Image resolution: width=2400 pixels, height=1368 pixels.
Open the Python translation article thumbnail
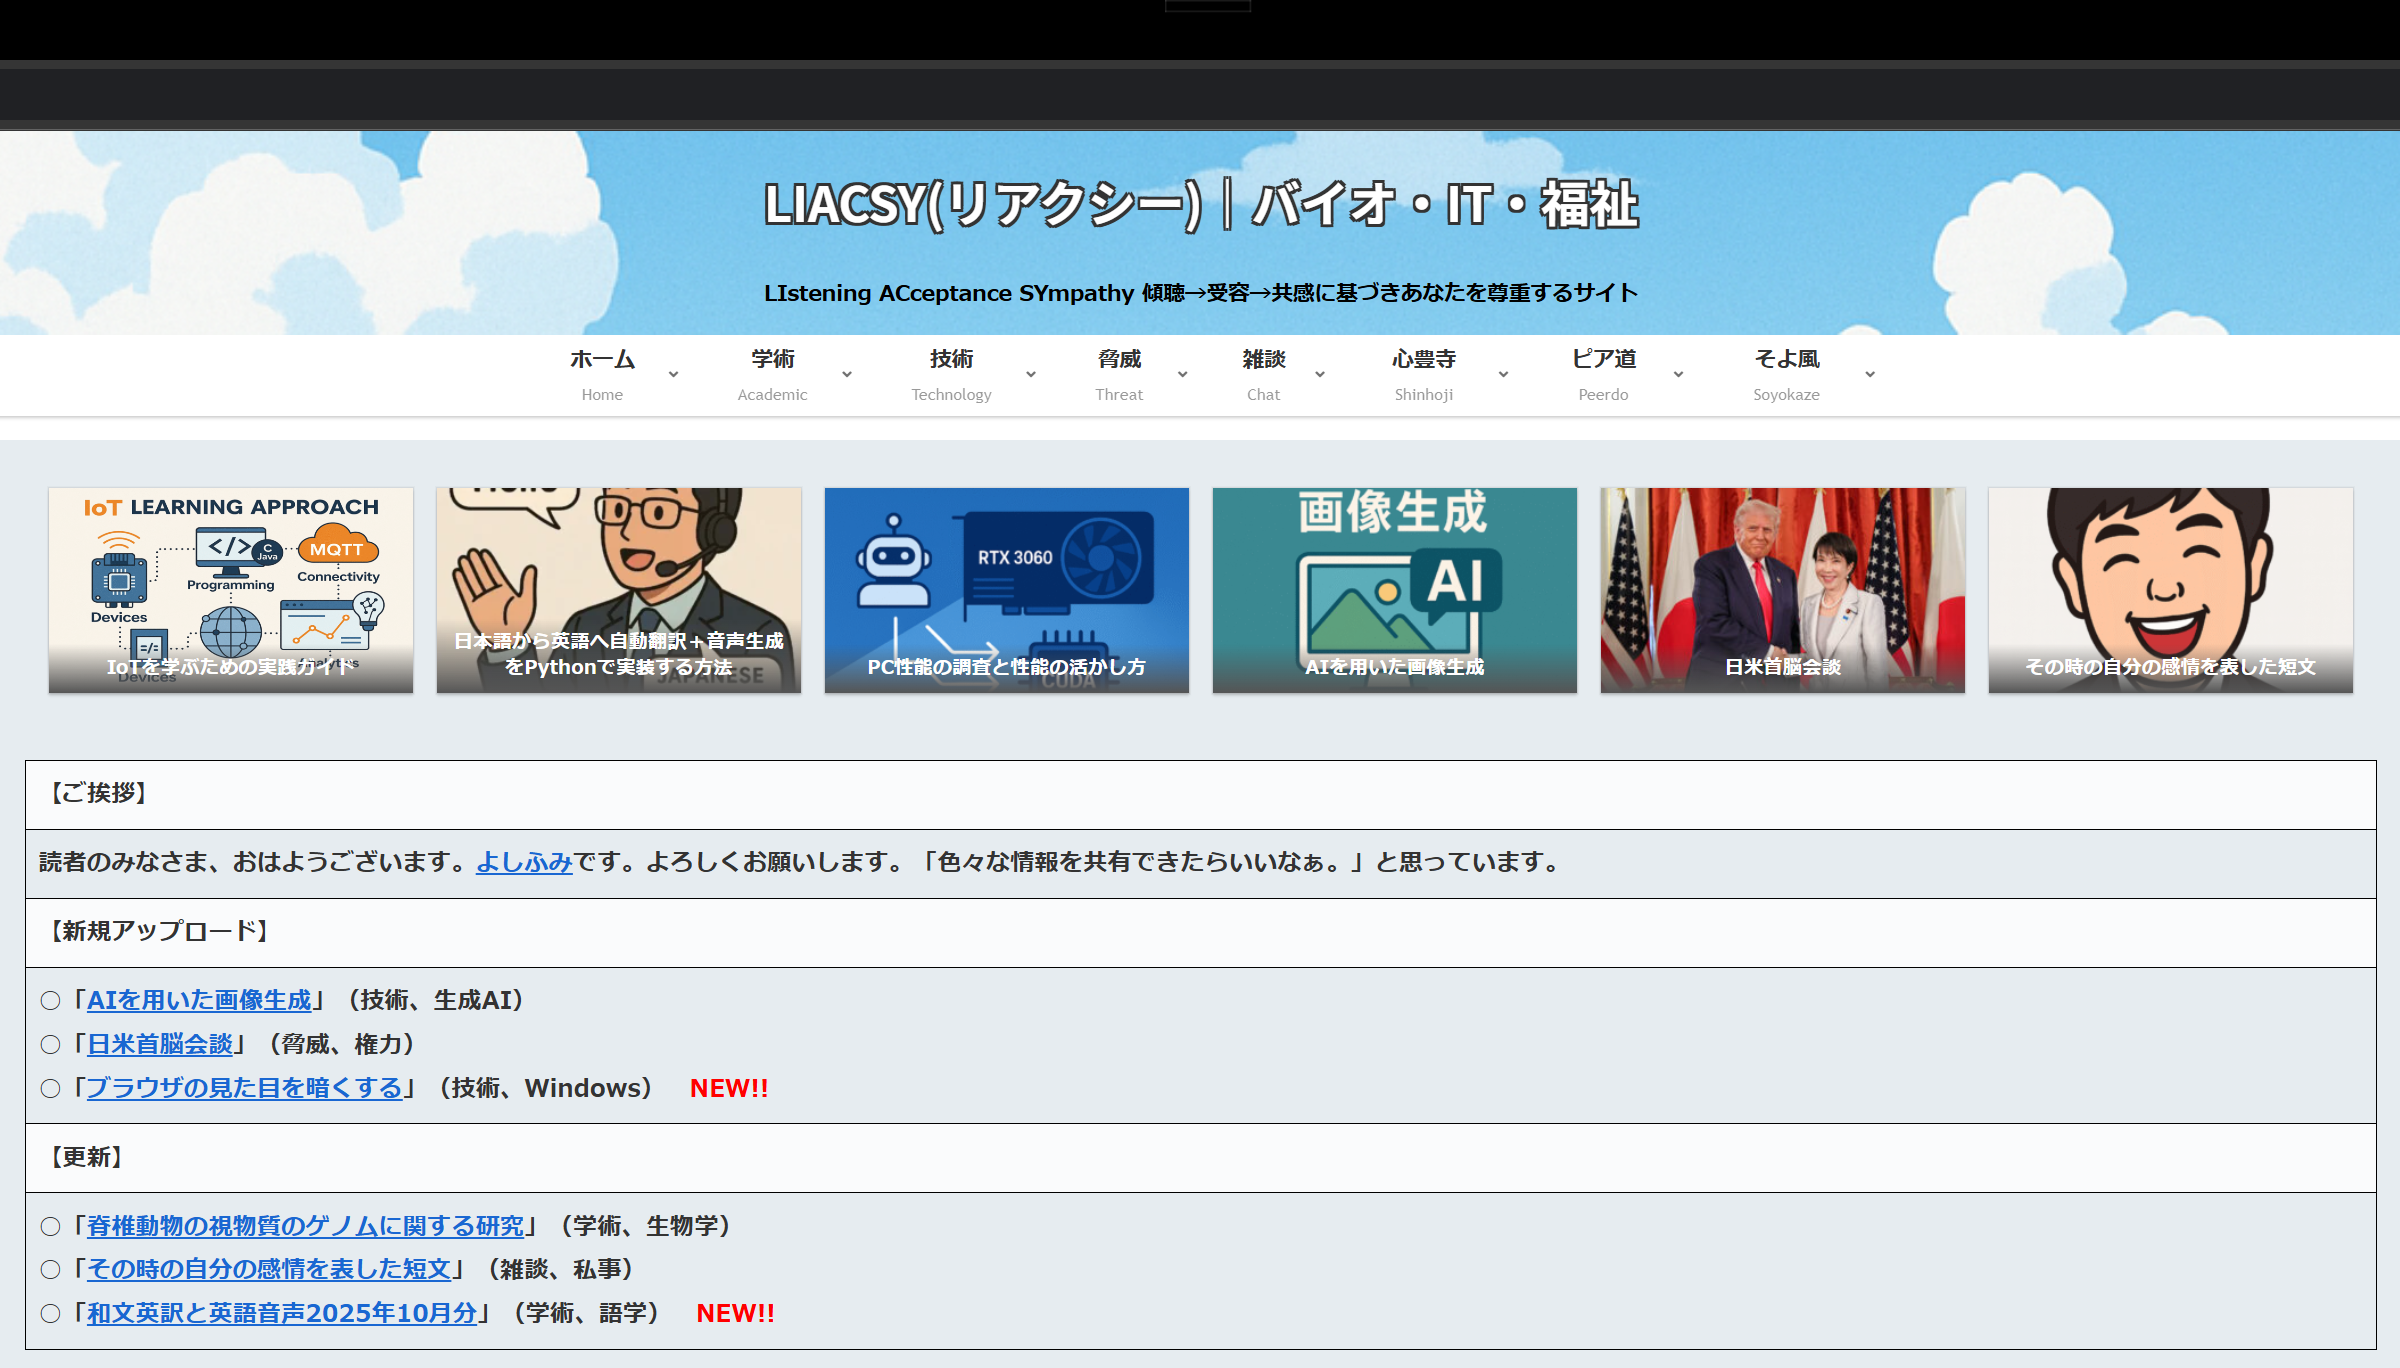click(619, 590)
